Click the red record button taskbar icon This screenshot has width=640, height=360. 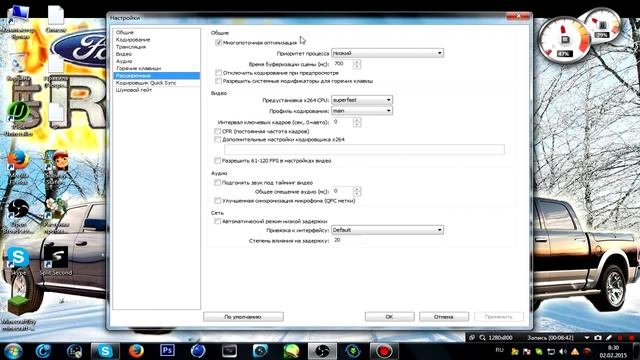click(x=384, y=351)
